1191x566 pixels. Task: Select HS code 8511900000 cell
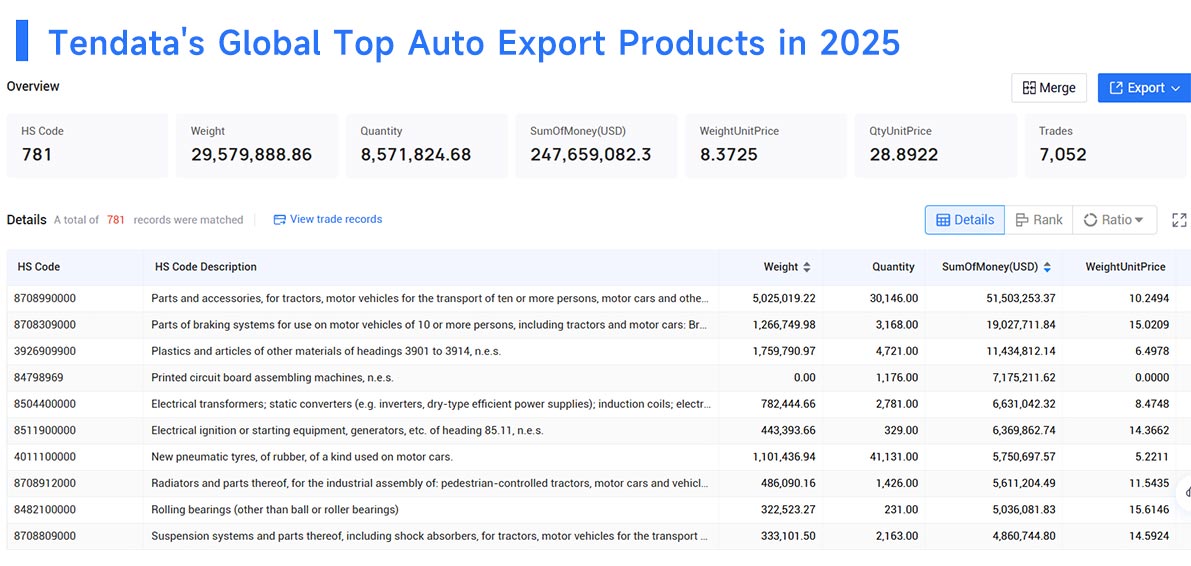coord(45,430)
